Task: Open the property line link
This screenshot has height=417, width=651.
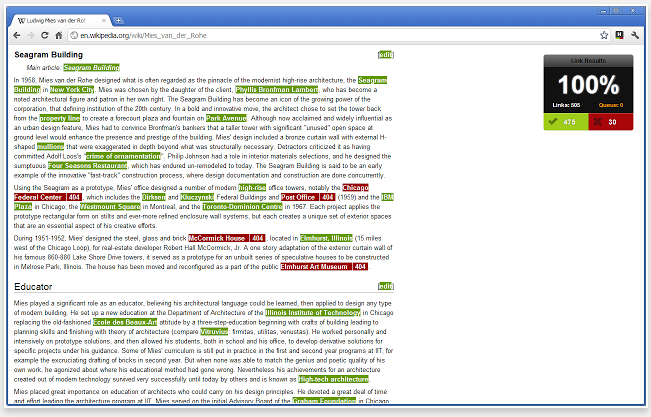Action: click(x=60, y=118)
